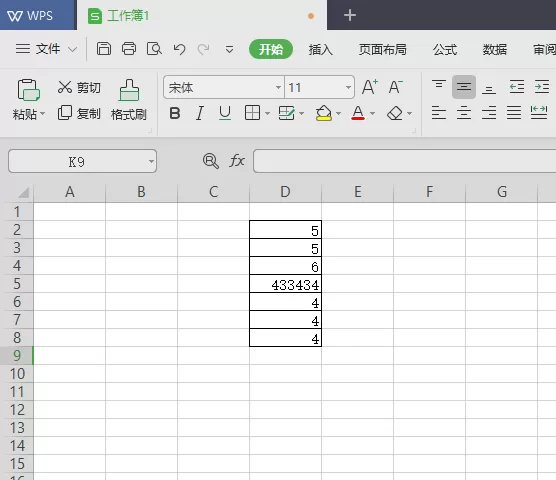This screenshot has width=556, height=480.
Task: Toggle Underline formatting
Action: [225, 113]
